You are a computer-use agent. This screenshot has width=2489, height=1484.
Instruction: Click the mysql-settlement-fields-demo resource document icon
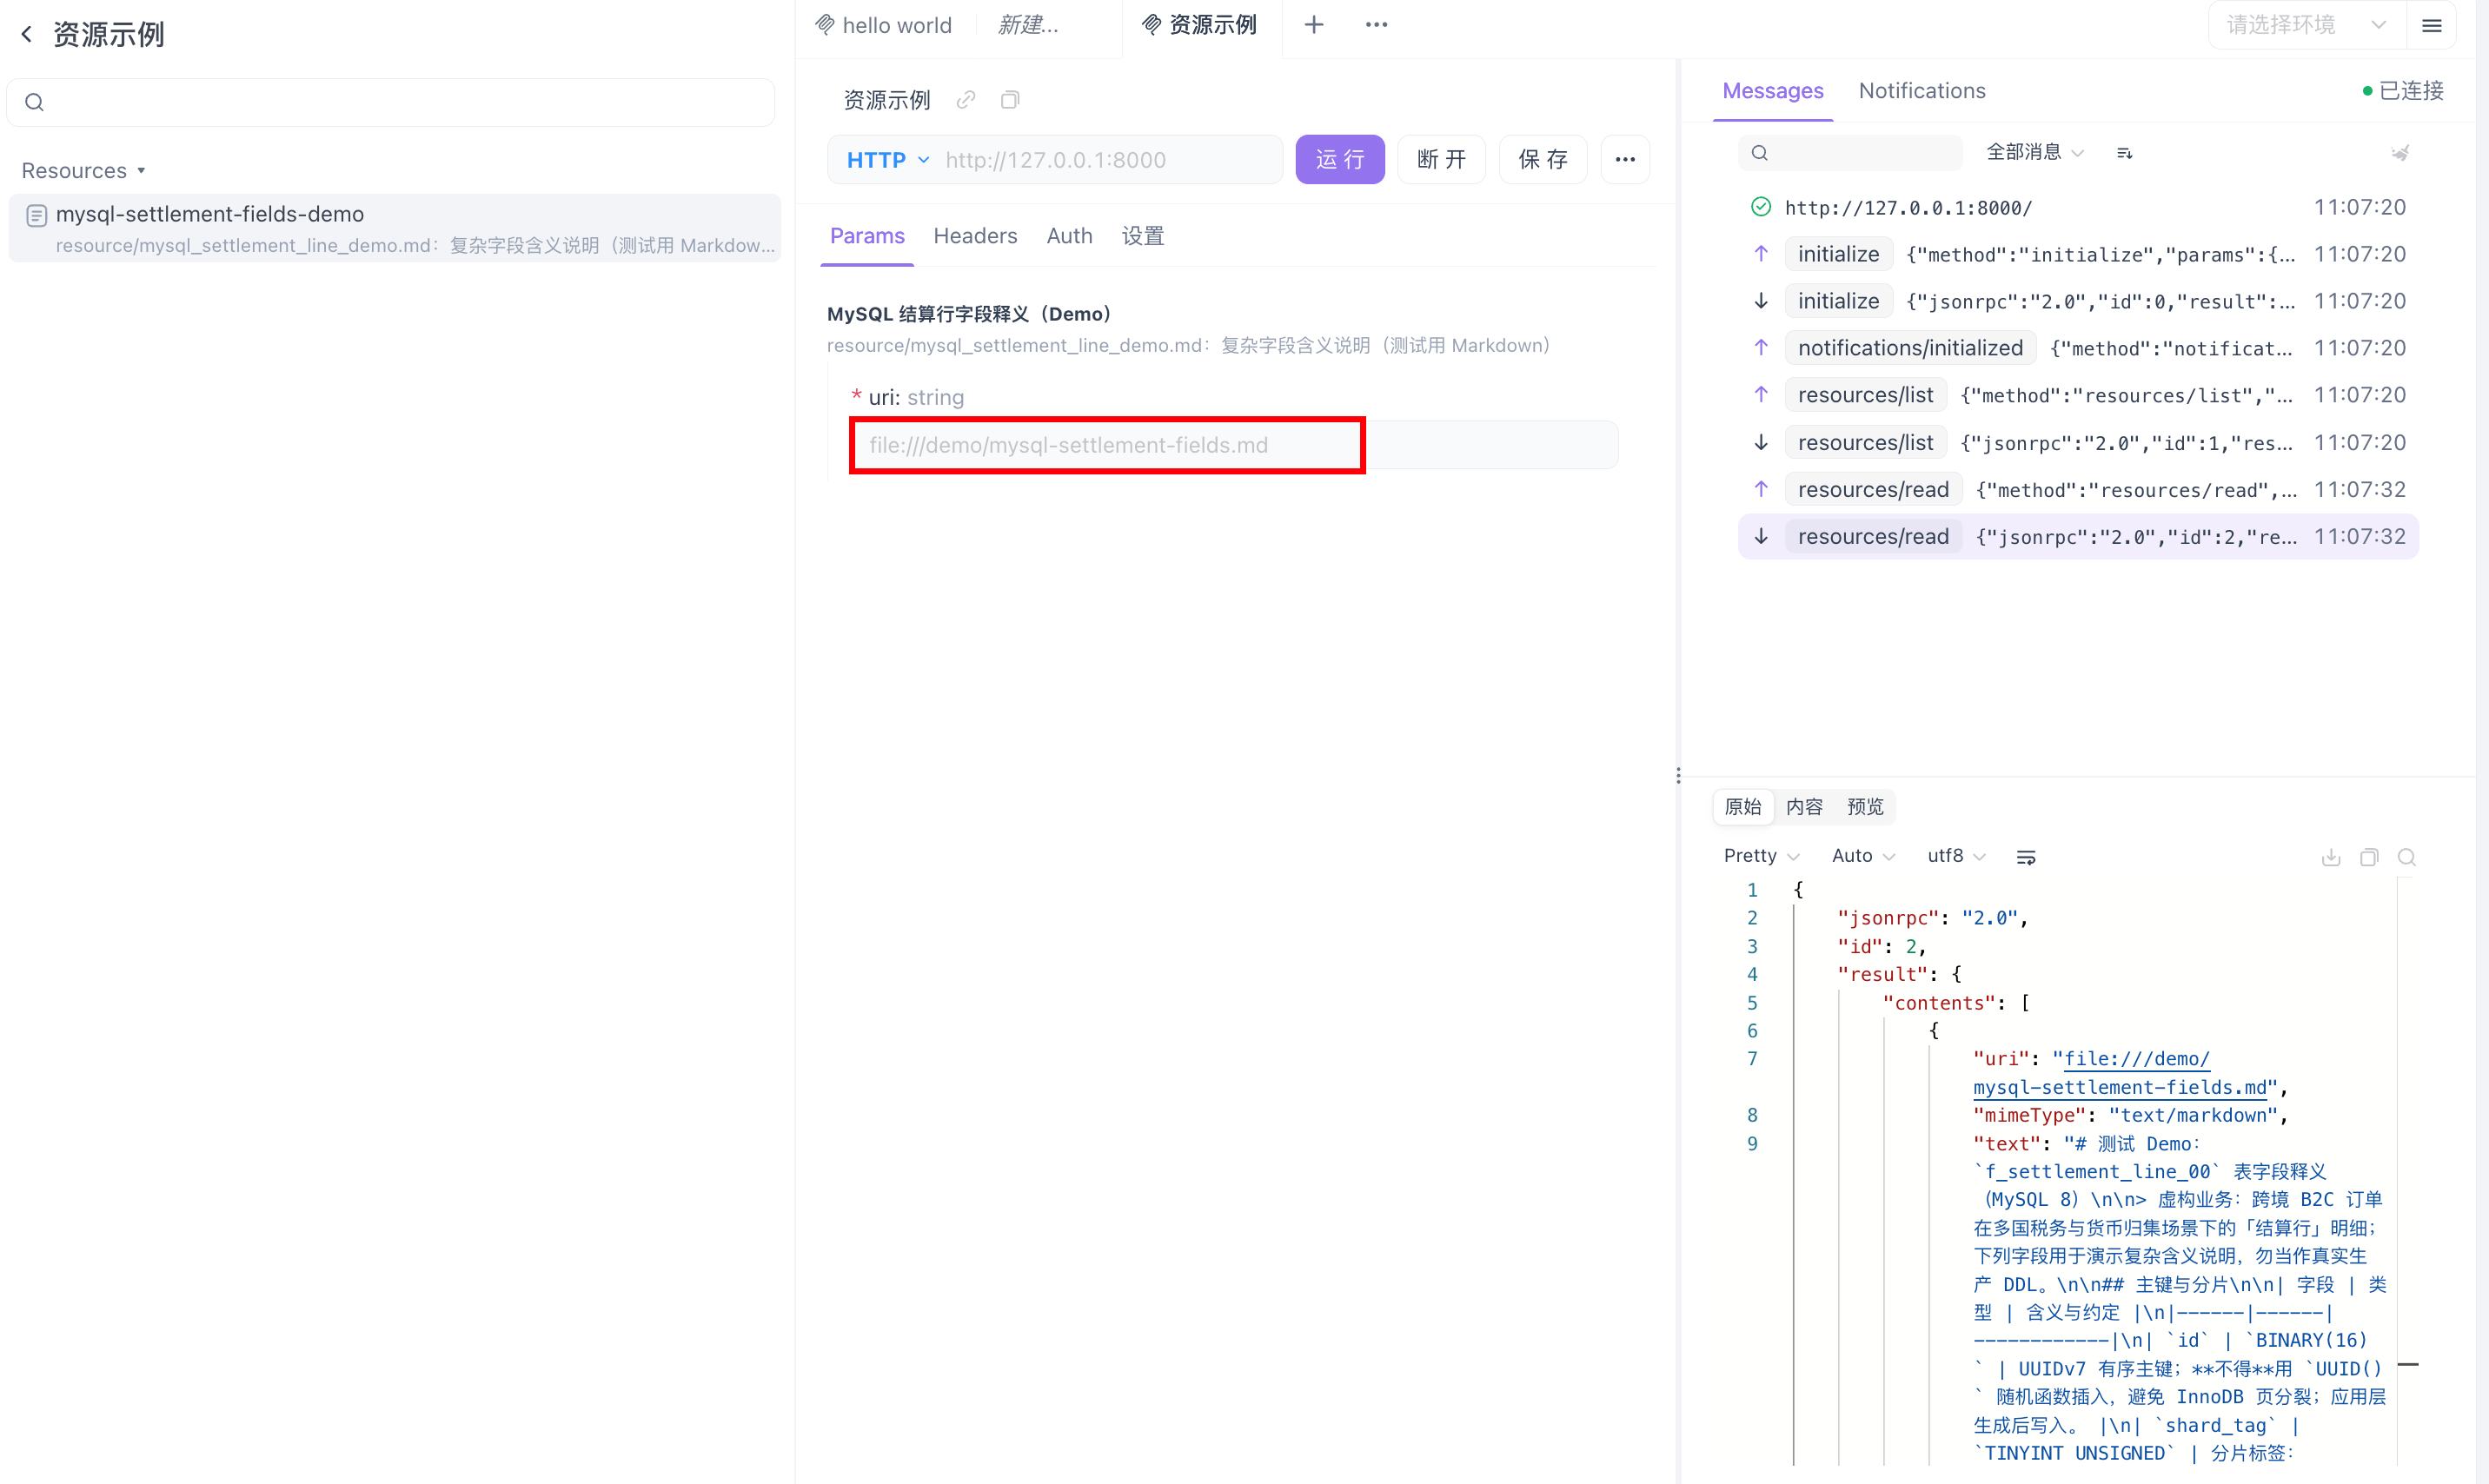pos(36,215)
